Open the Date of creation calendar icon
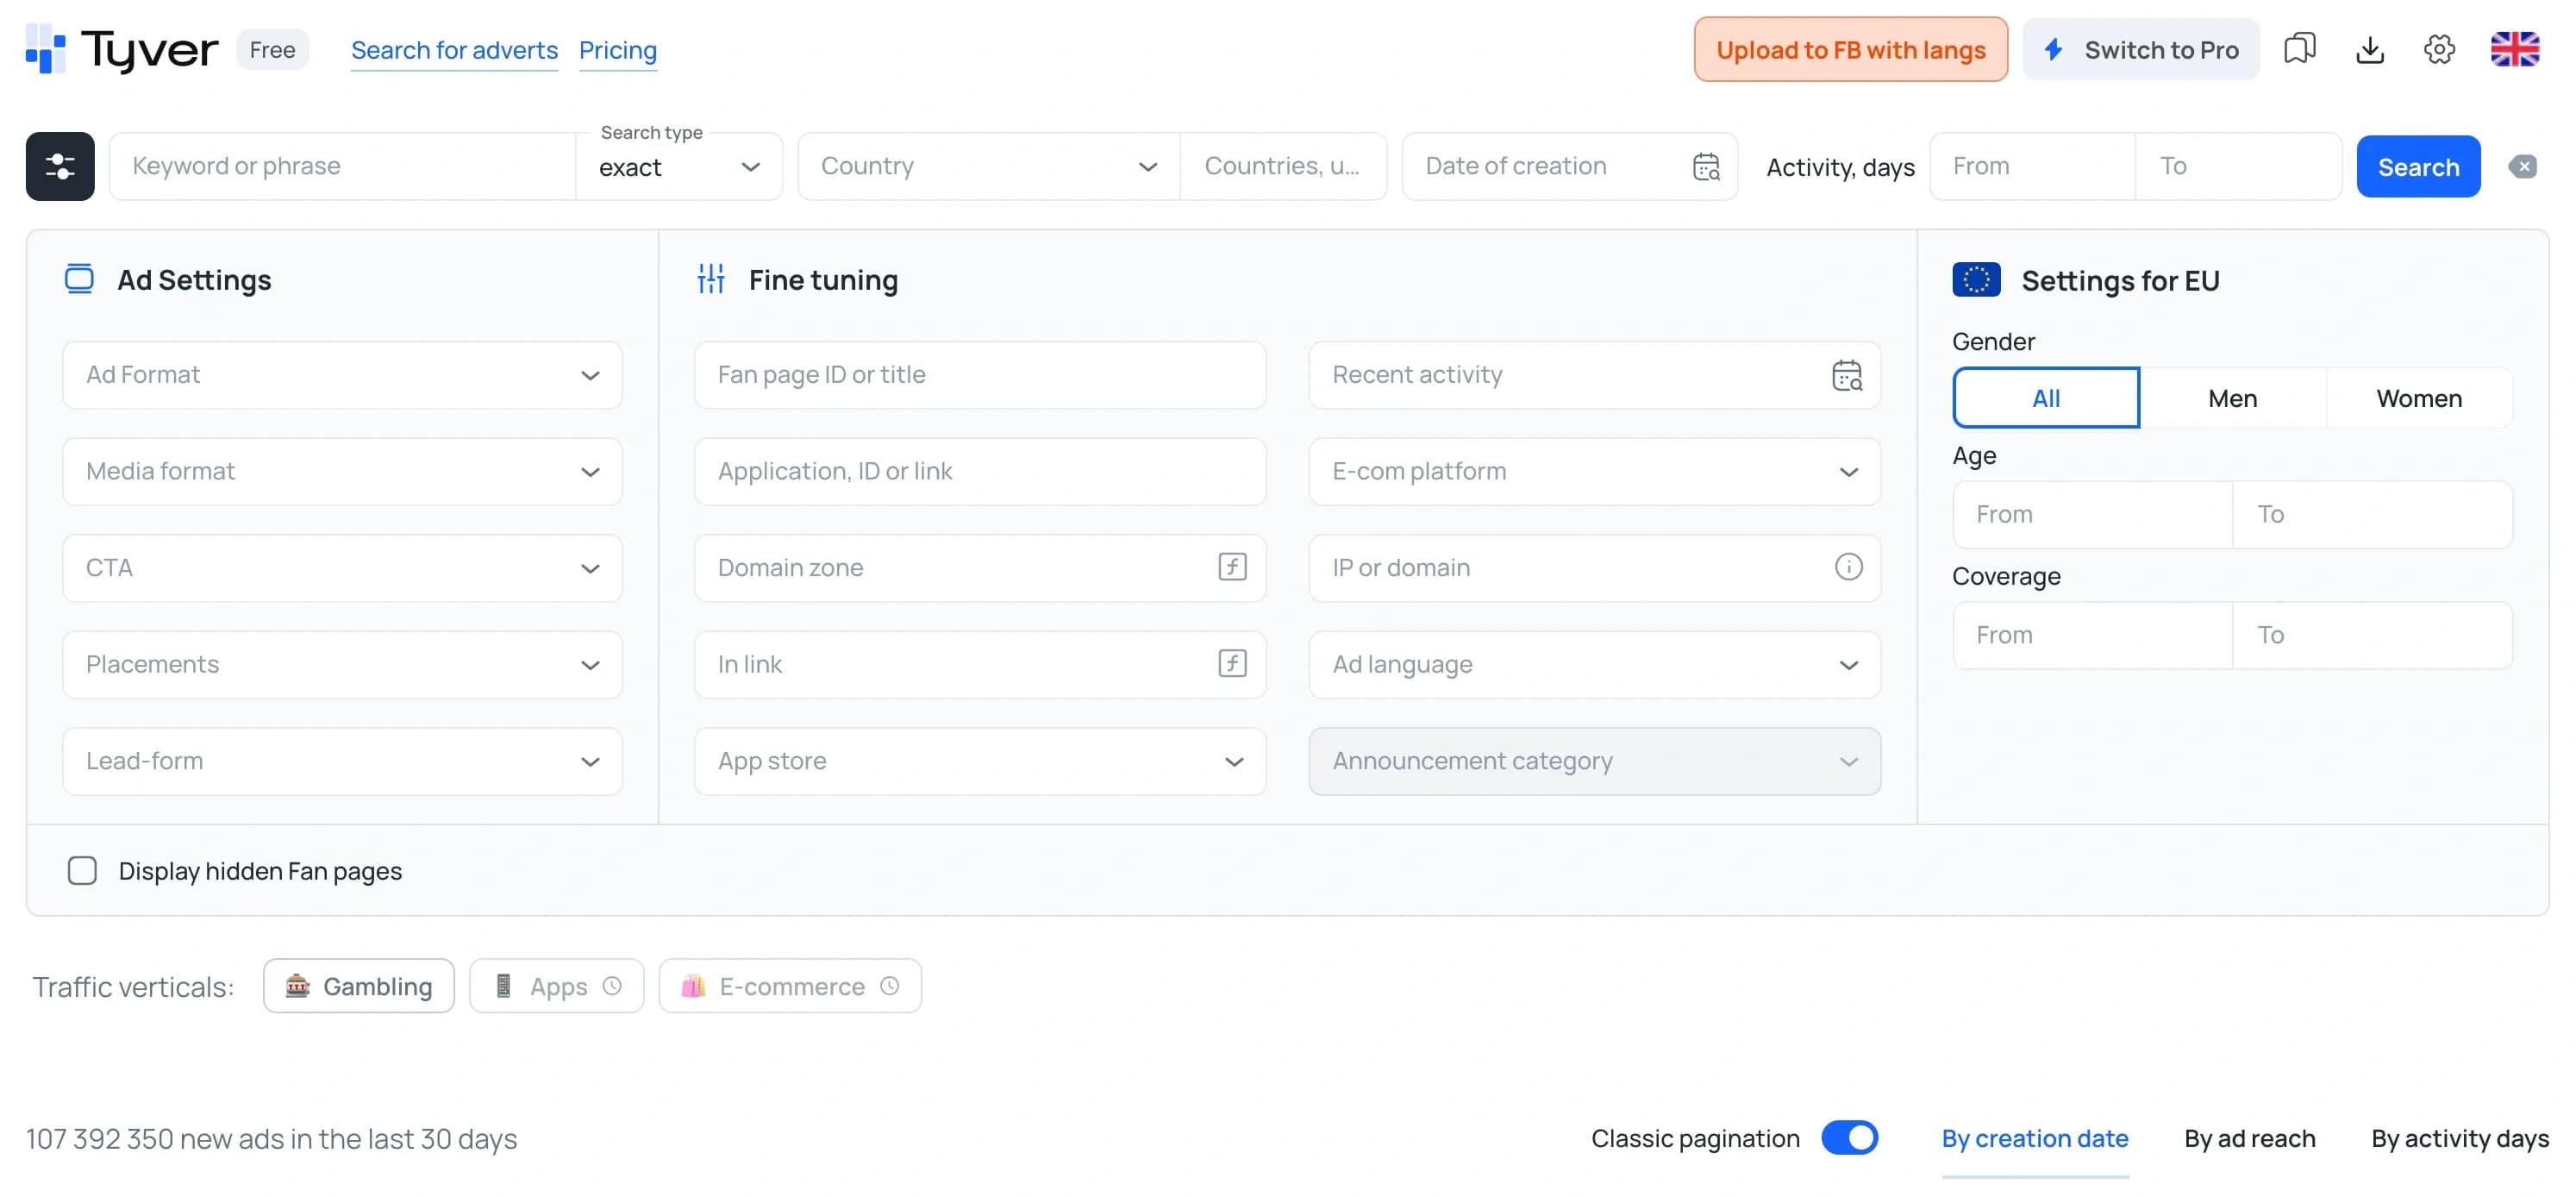This screenshot has height=1197, width=2576. (x=1705, y=166)
